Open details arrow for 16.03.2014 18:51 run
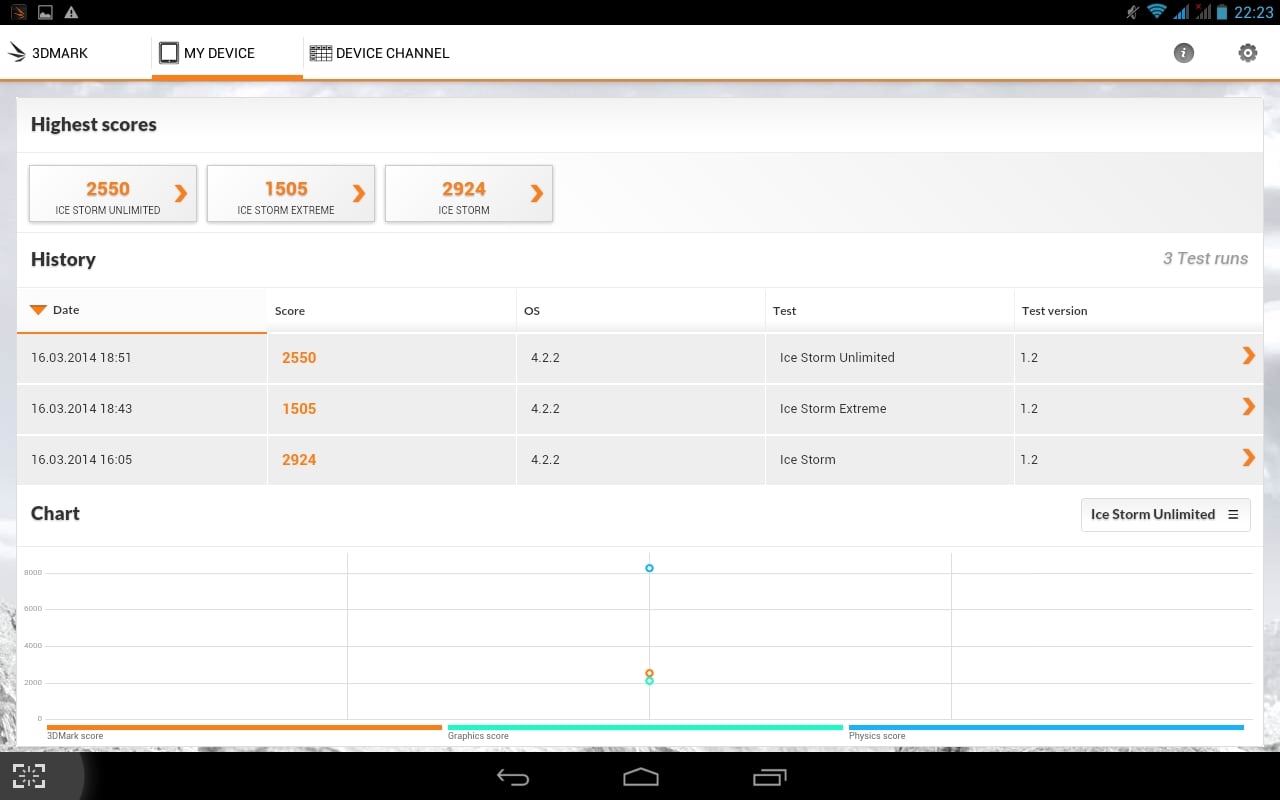The image size is (1280, 800). coord(1248,356)
